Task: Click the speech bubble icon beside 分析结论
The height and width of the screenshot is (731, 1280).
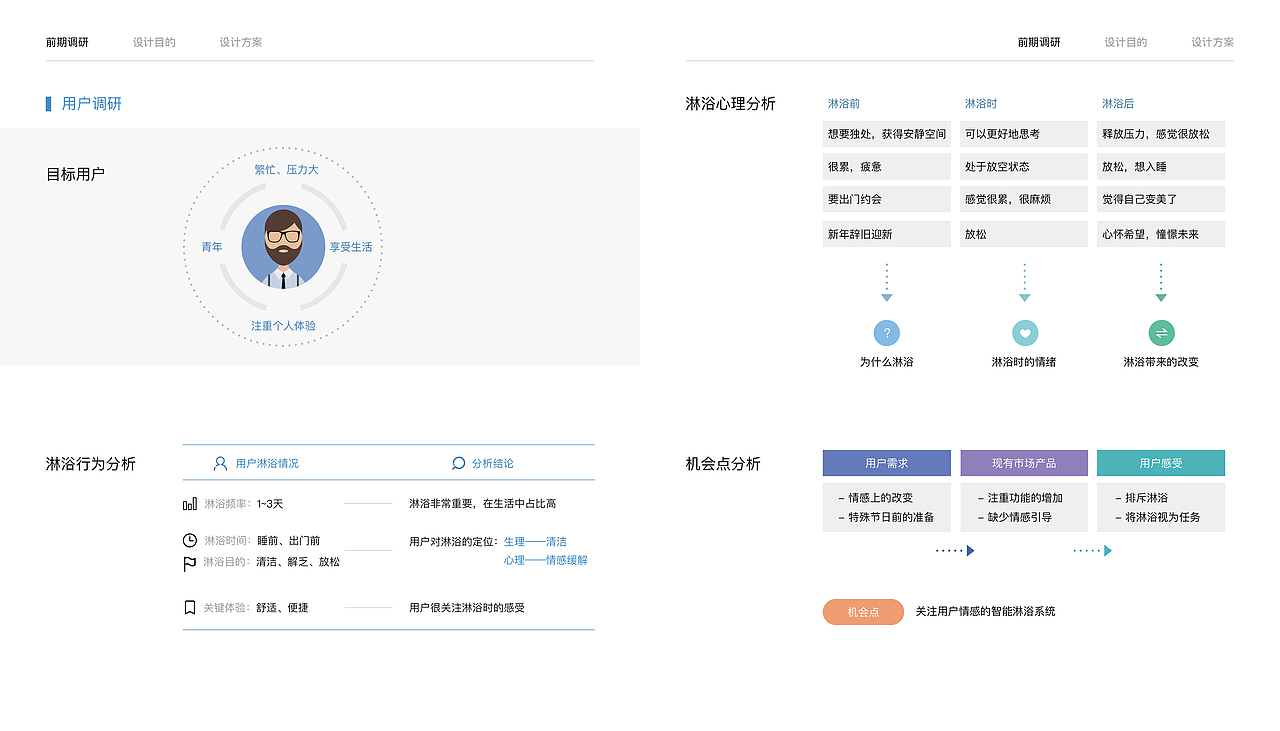Action: pyautogui.click(x=457, y=463)
